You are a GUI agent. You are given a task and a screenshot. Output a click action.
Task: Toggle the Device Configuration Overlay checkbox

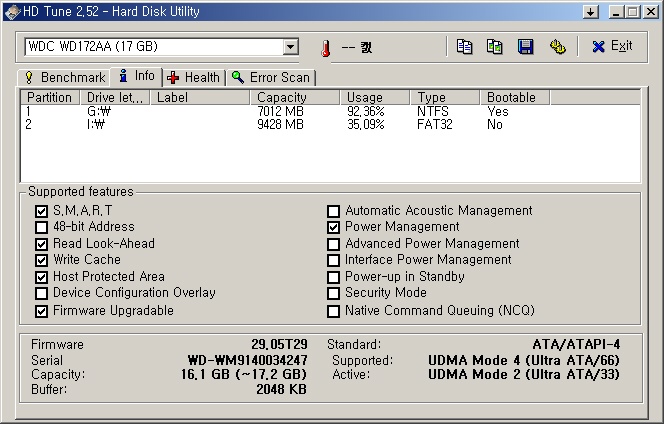(41, 293)
